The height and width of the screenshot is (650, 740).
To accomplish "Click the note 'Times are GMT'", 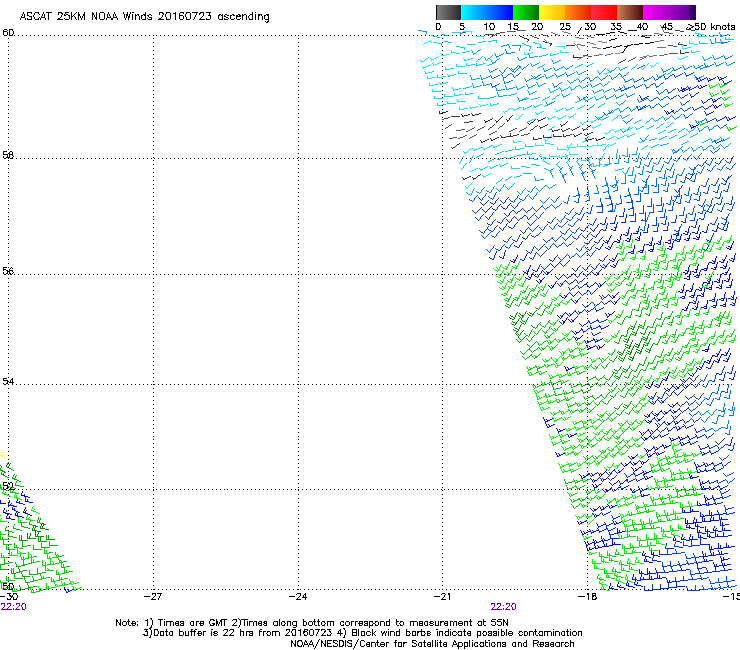I will pos(193,623).
